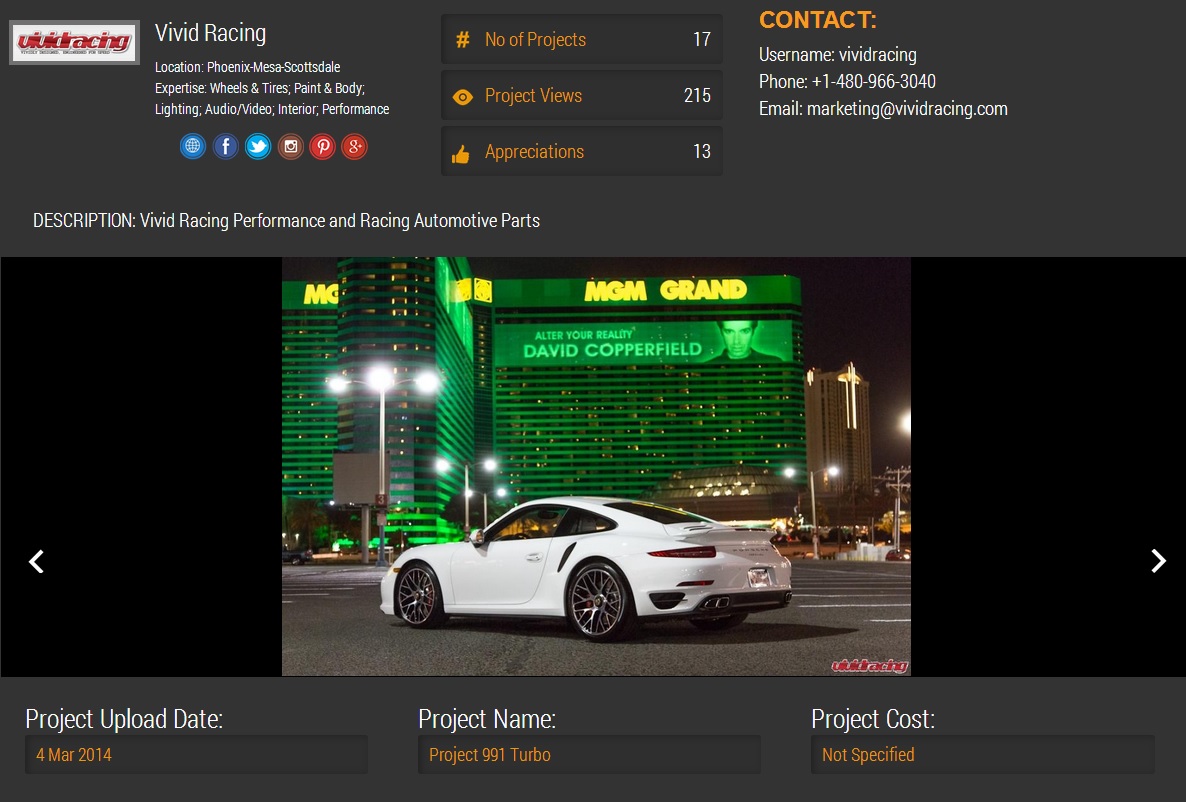Image resolution: width=1186 pixels, height=802 pixels.
Task: Click the thumbs-up Appreciations icon
Action: [462, 151]
